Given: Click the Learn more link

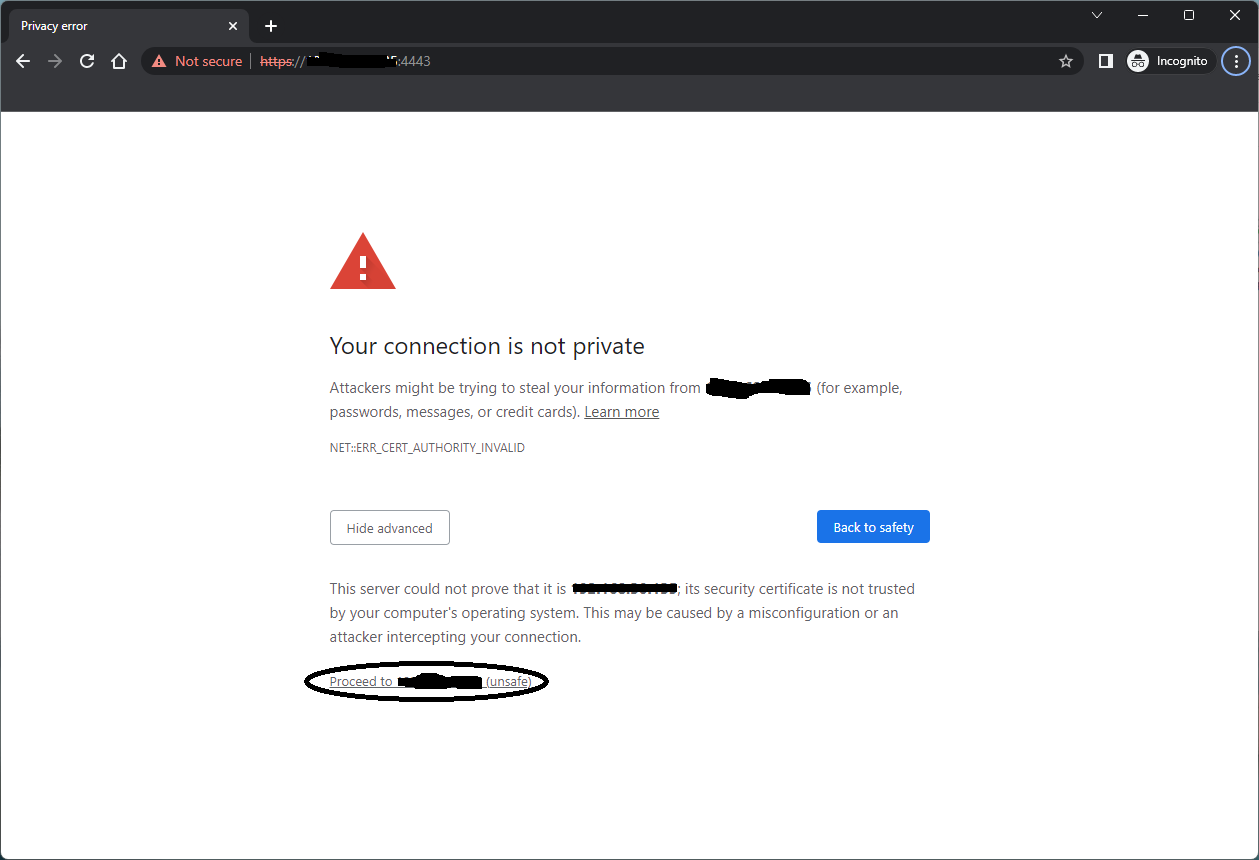Looking at the screenshot, I should click(621, 411).
